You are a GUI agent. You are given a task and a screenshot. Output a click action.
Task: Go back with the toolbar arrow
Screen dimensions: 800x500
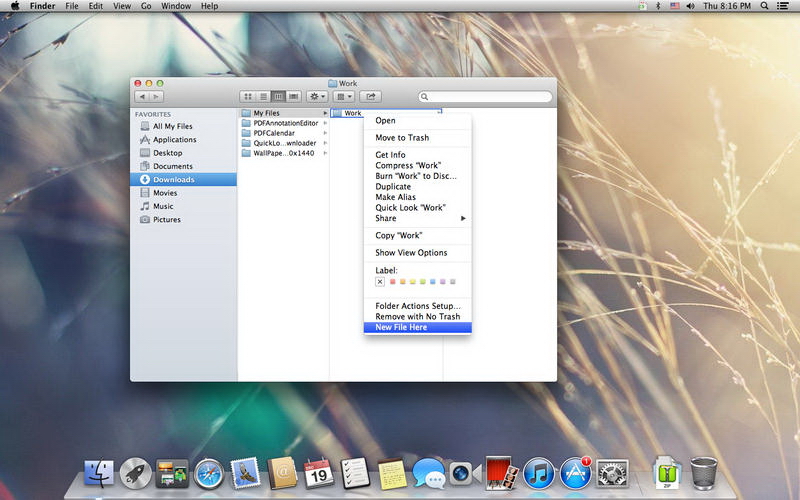pos(141,96)
